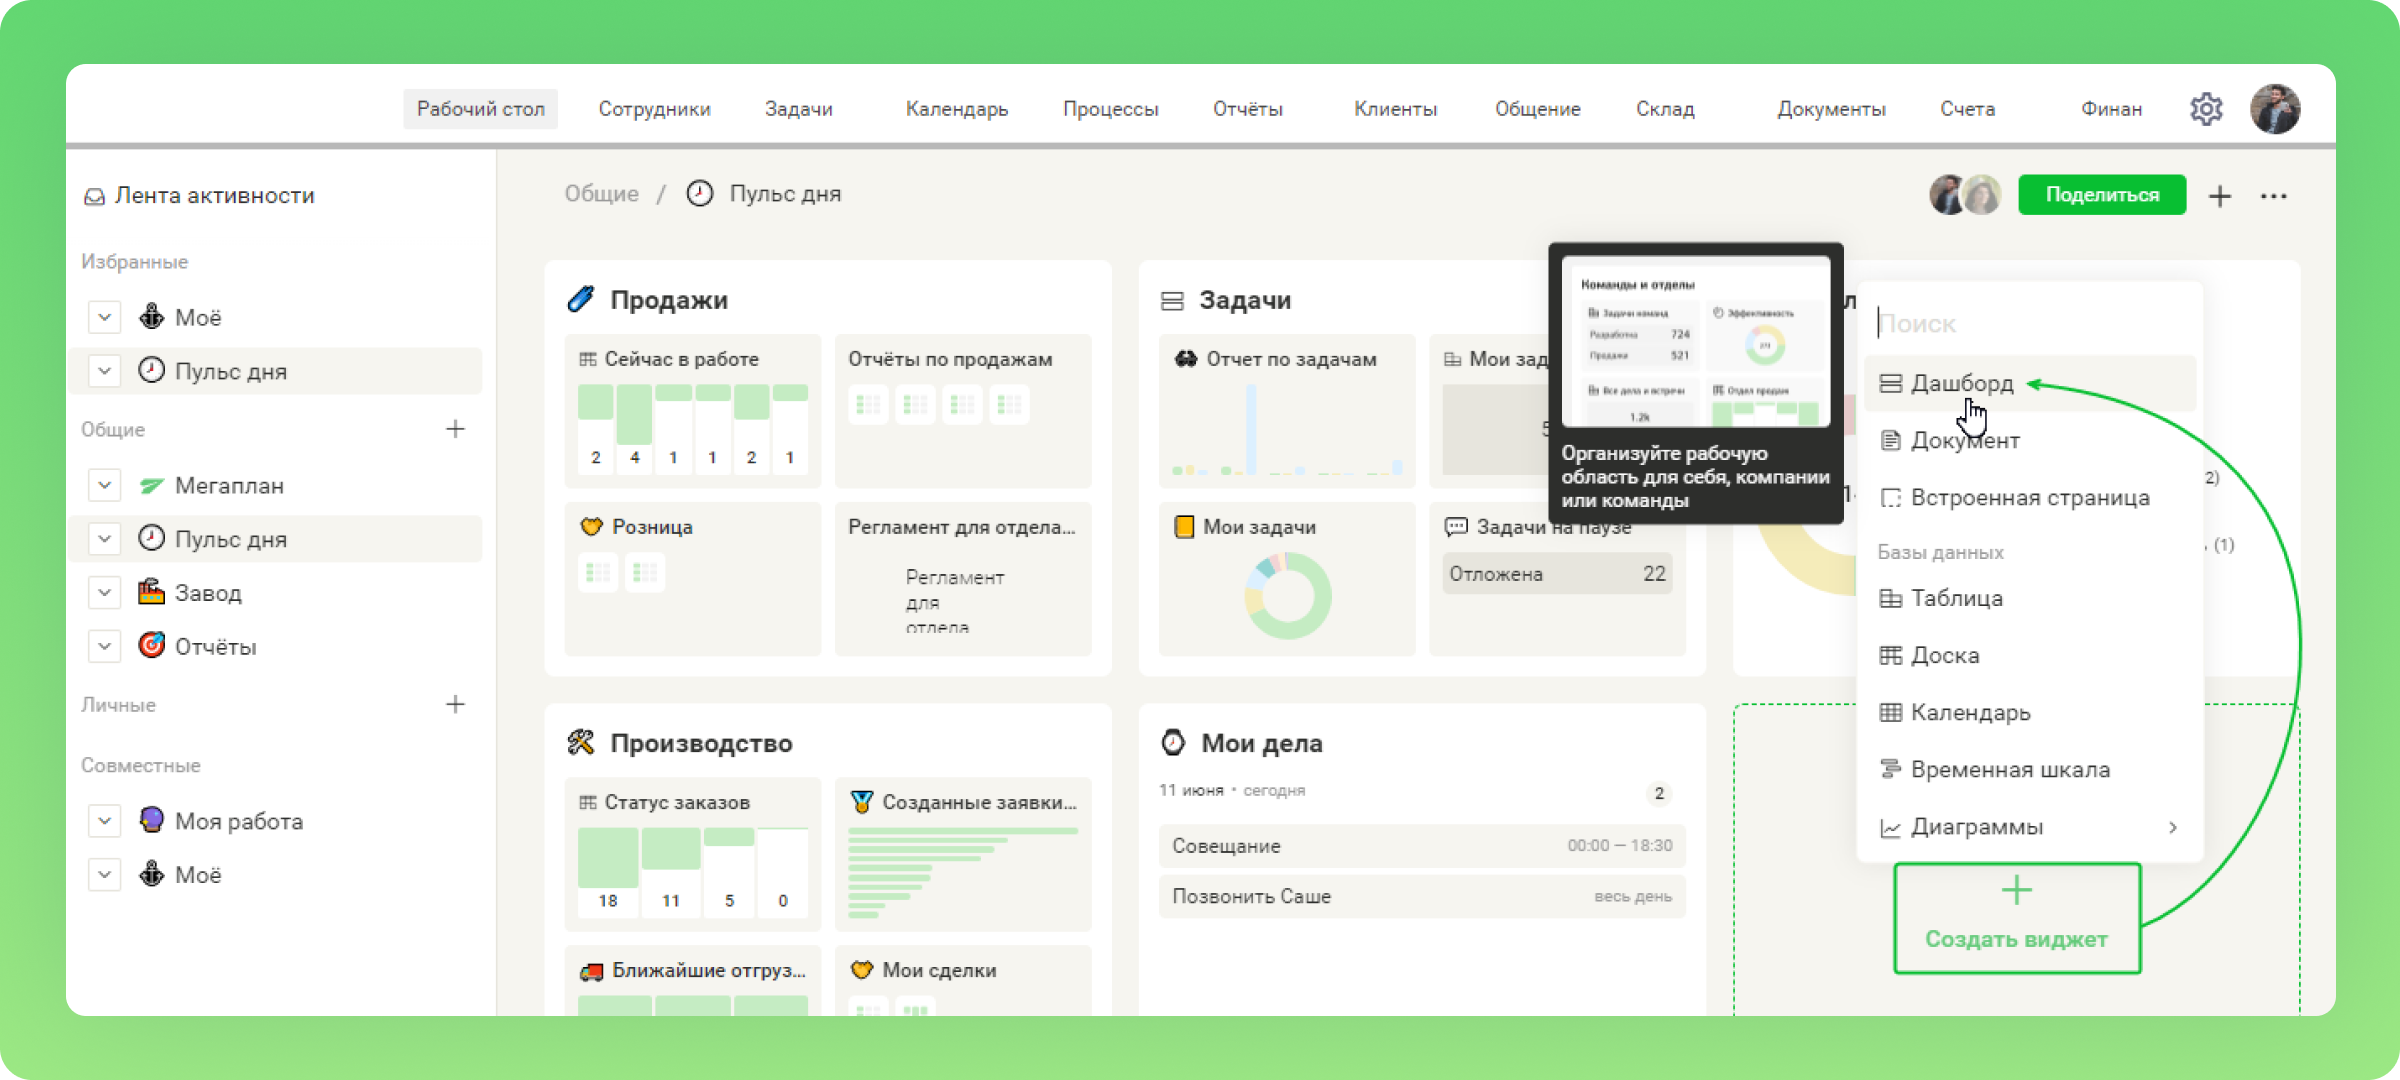
Task: Click the Ближайшие отгрузки truck icon
Action: tap(591, 970)
